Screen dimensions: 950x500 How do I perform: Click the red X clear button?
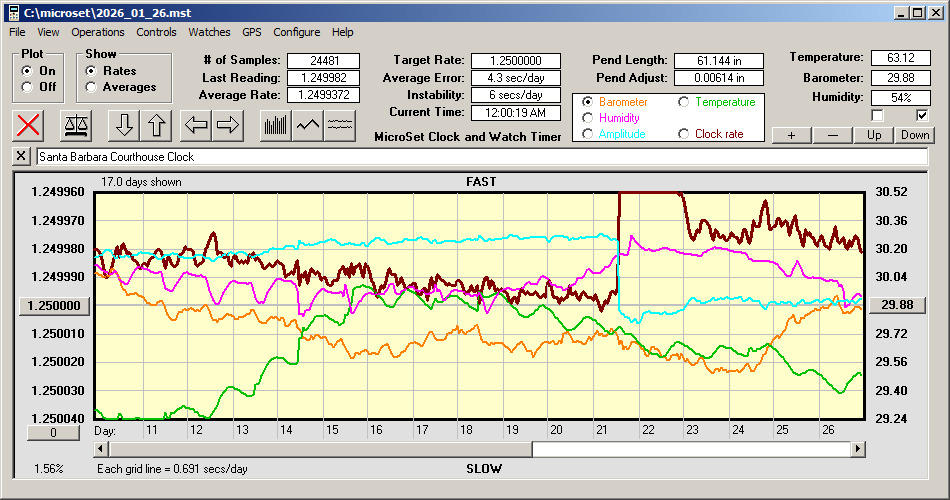(x=29, y=125)
